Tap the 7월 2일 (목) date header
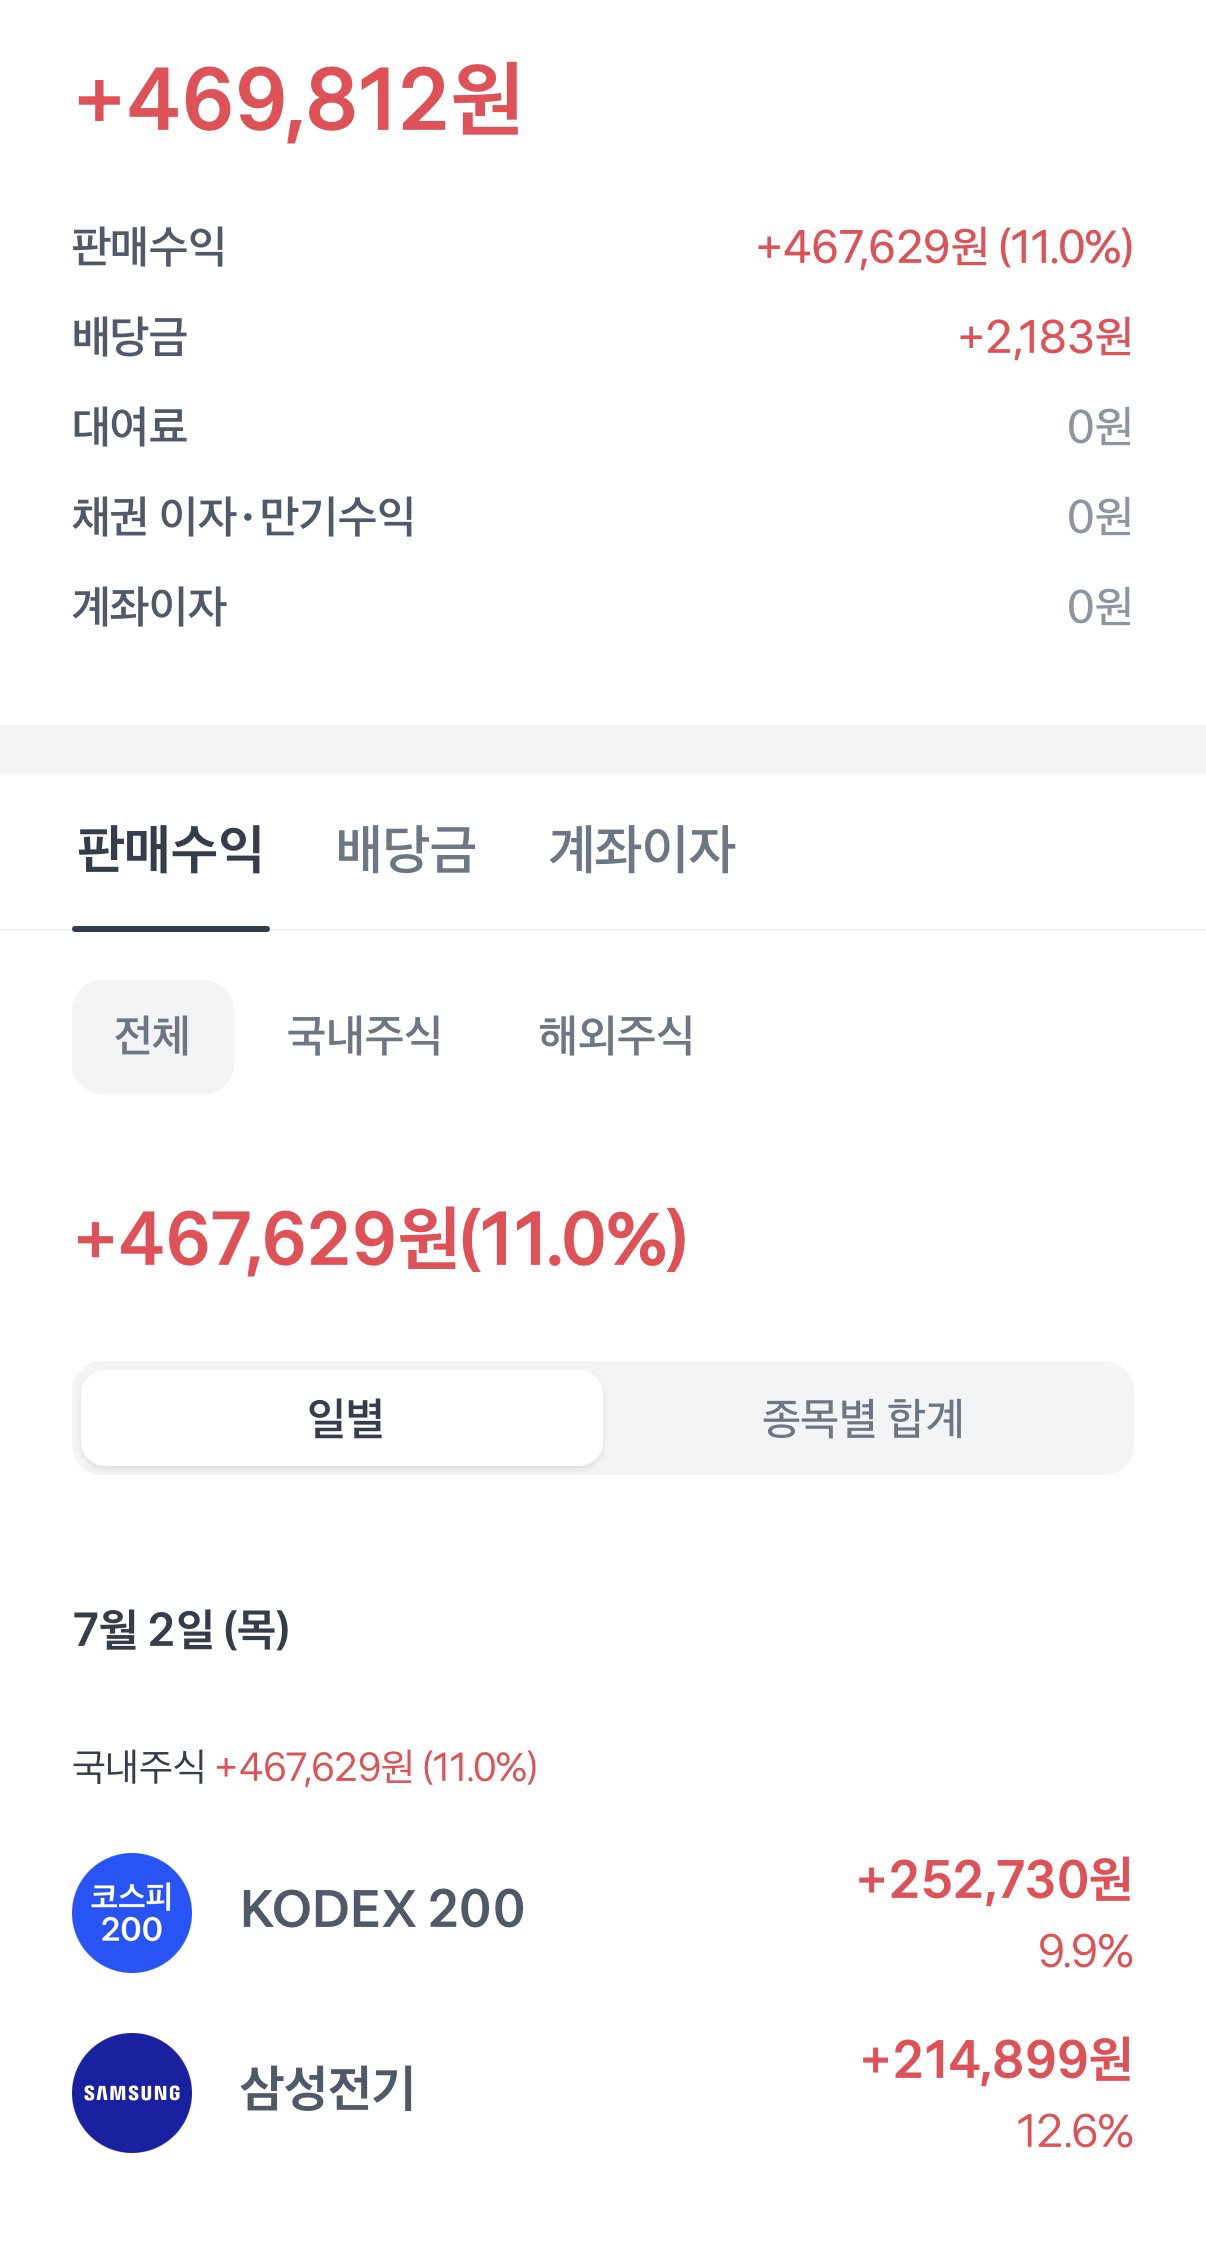Viewport: 1206px width, 2262px height. 181,1630
